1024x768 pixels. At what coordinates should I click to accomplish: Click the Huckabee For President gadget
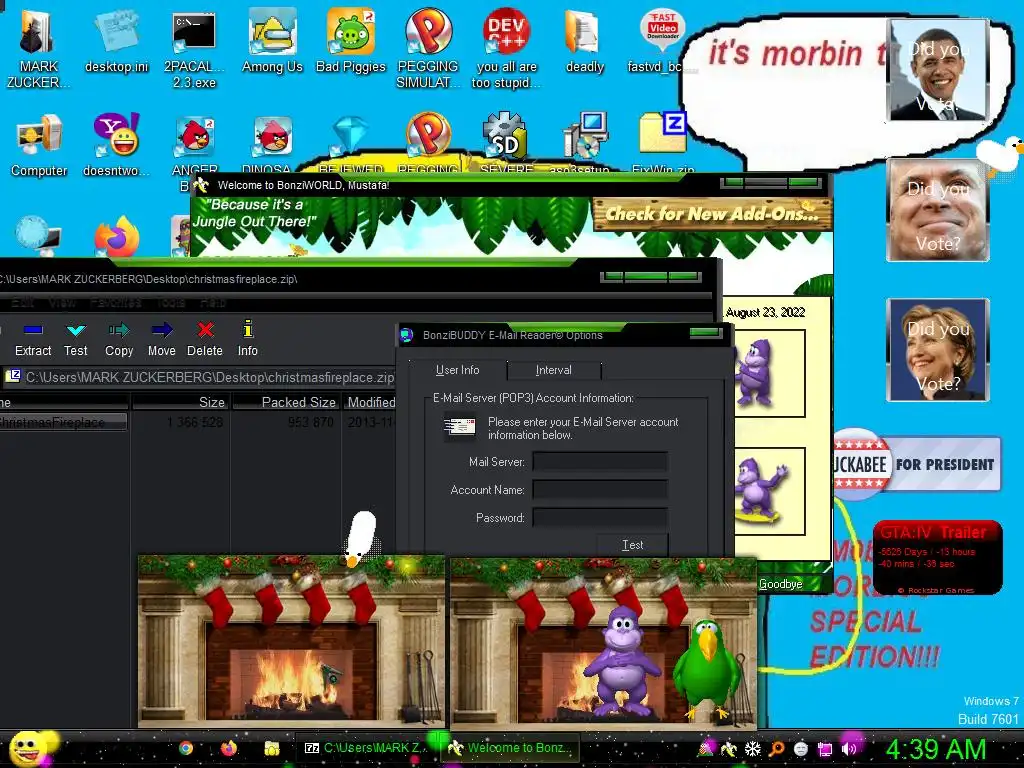pyautogui.click(x=917, y=464)
